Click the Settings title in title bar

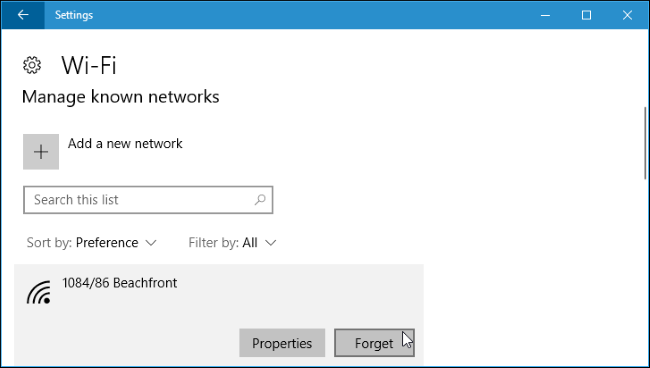(x=74, y=15)
